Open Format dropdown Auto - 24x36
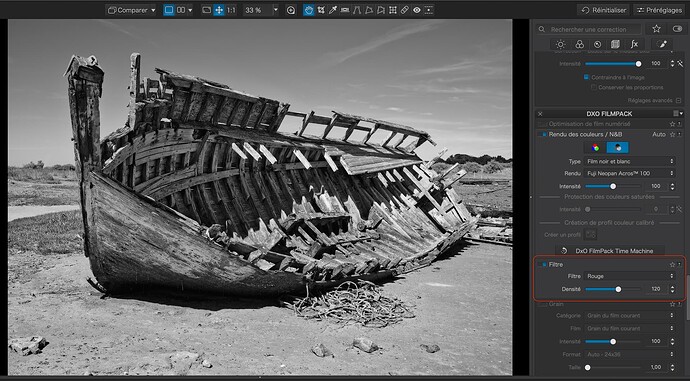690x381 pixels. coord(629,354)
